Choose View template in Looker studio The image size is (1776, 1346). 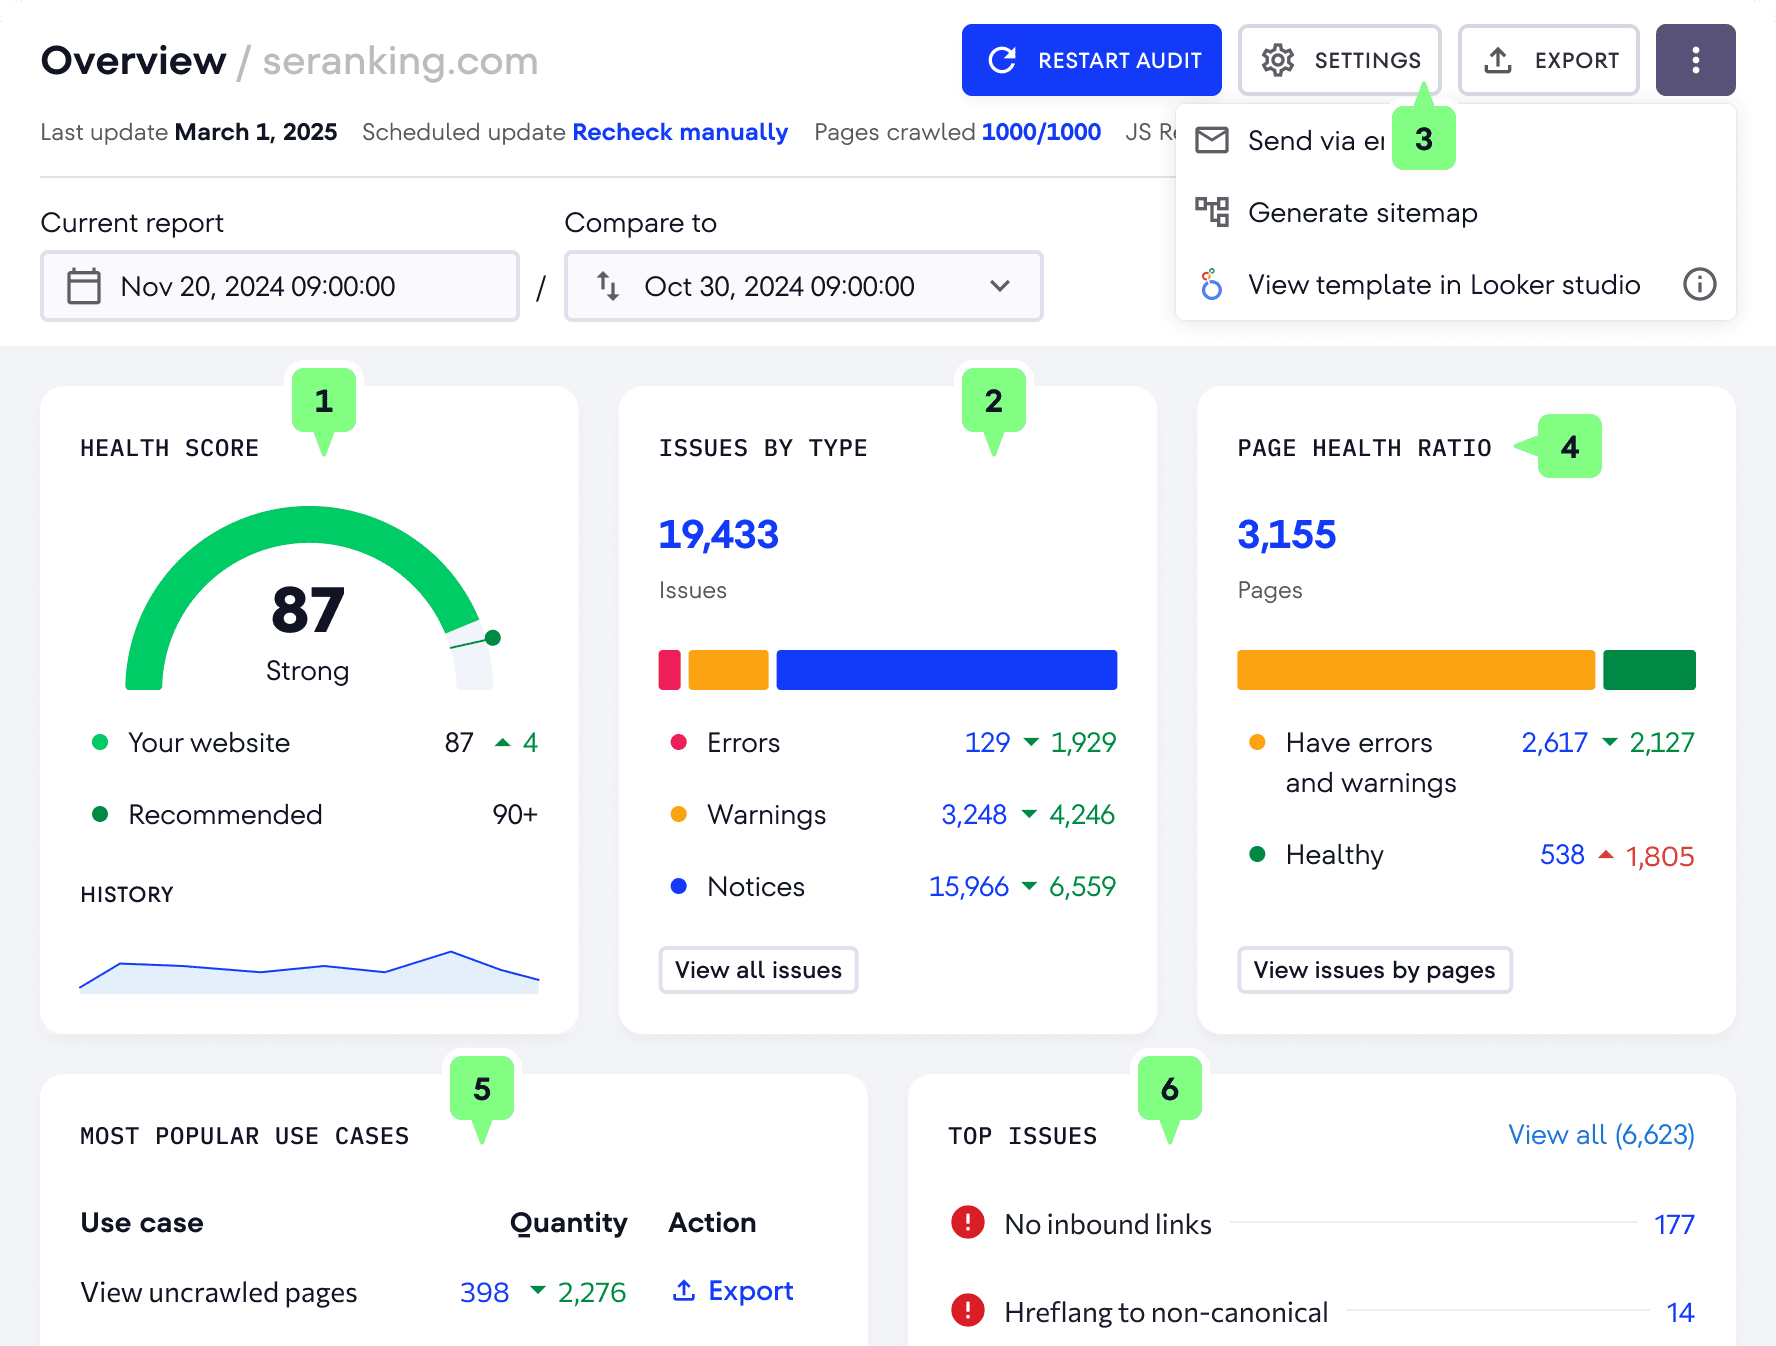pyautogui.click(x=1443, y=285)
